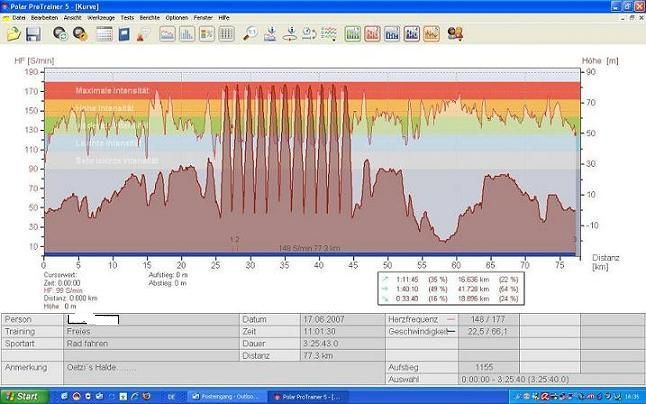Image resolution: width=646 pixels, height=404 pixels.
Task: Click the Windows Start button
Action: pos(22,396)
